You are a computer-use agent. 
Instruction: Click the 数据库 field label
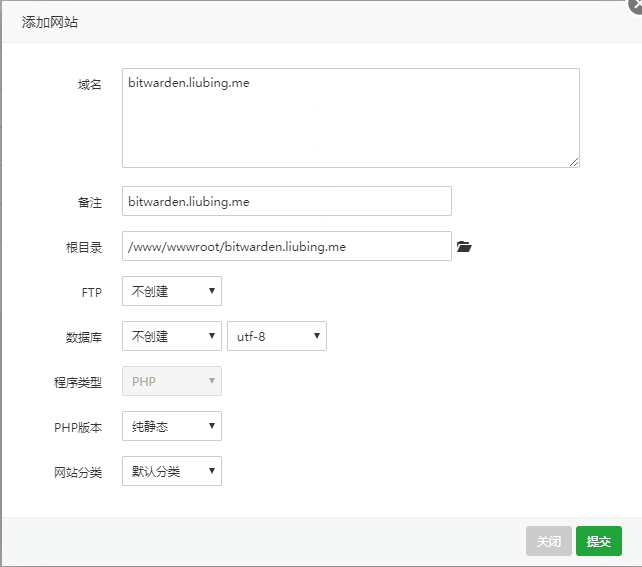coord(84,337)
